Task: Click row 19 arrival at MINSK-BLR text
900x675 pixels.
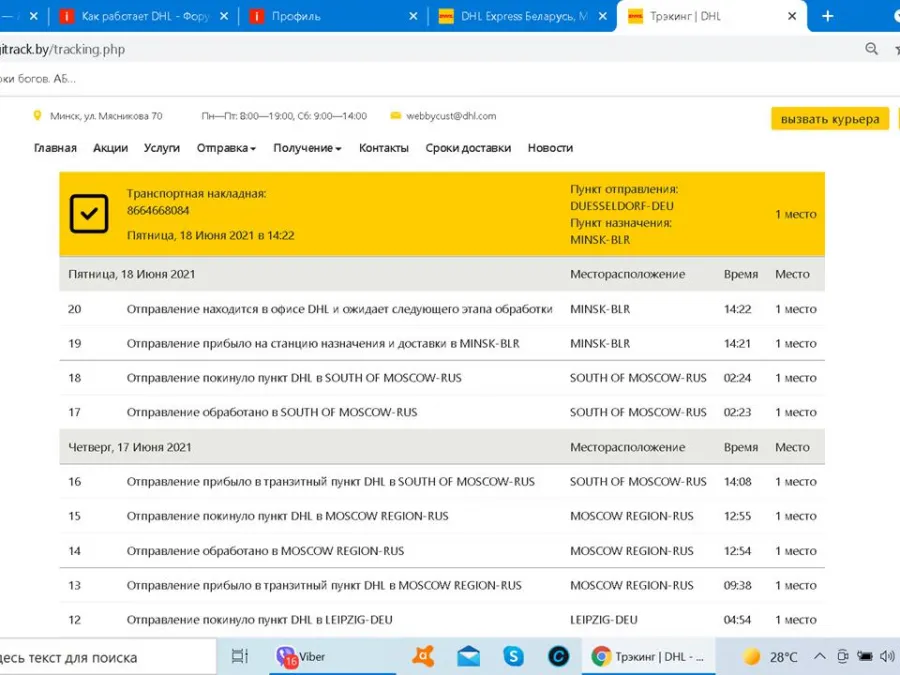Action: coord(323,343)
